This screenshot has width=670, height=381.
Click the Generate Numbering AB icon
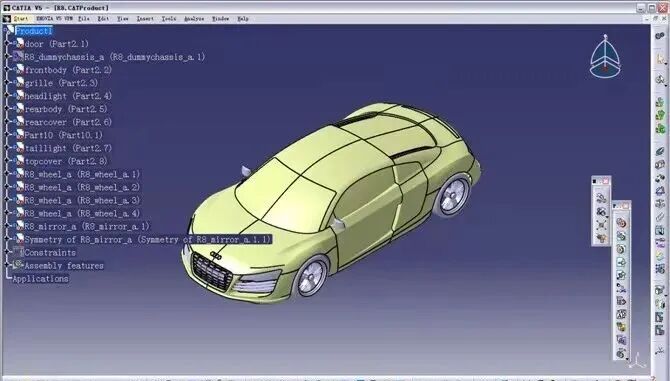pos(621,315)
